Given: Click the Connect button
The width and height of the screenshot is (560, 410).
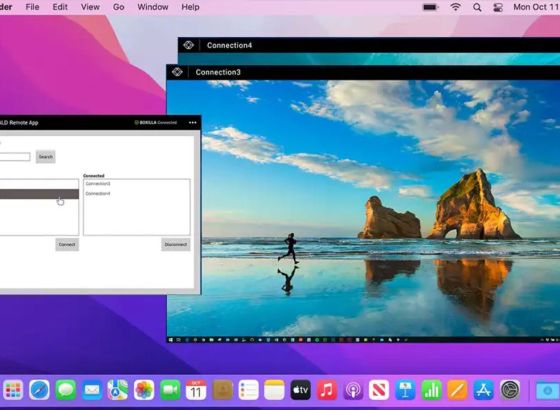Looking at the screenshot, I should point(67,245).
